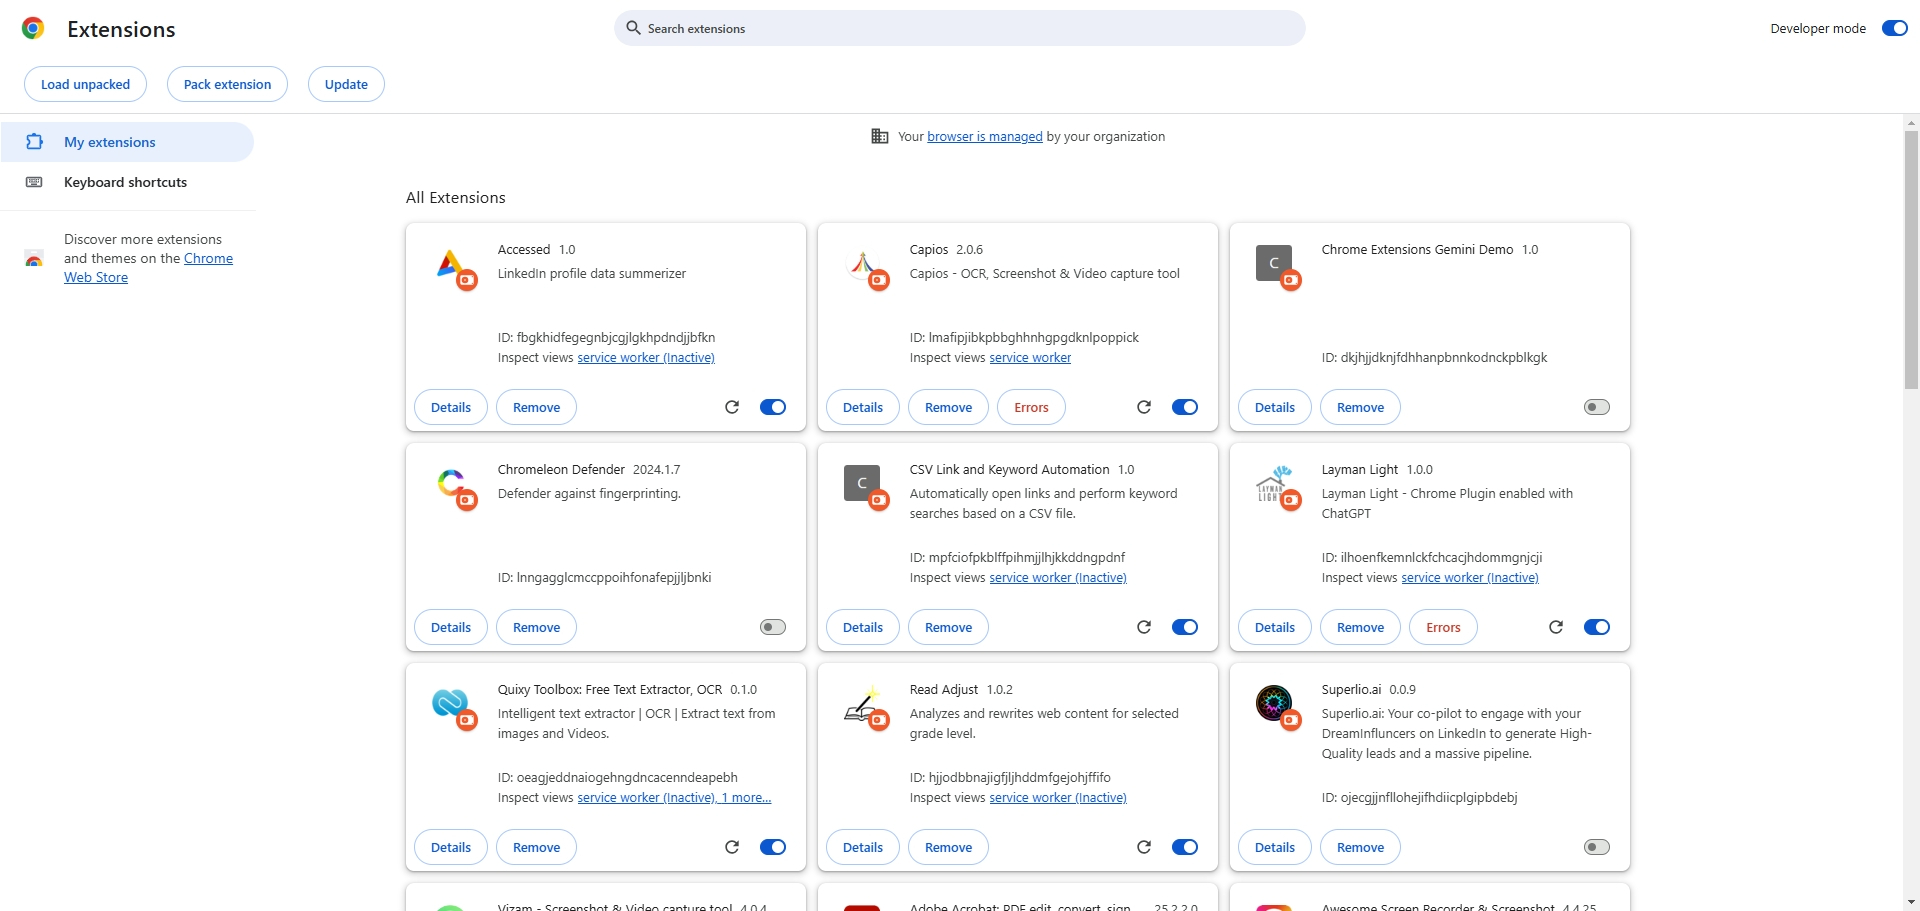Reload the Read Adjust extension
Viewport: 1920px width, 911px height.
[1144, 847]
